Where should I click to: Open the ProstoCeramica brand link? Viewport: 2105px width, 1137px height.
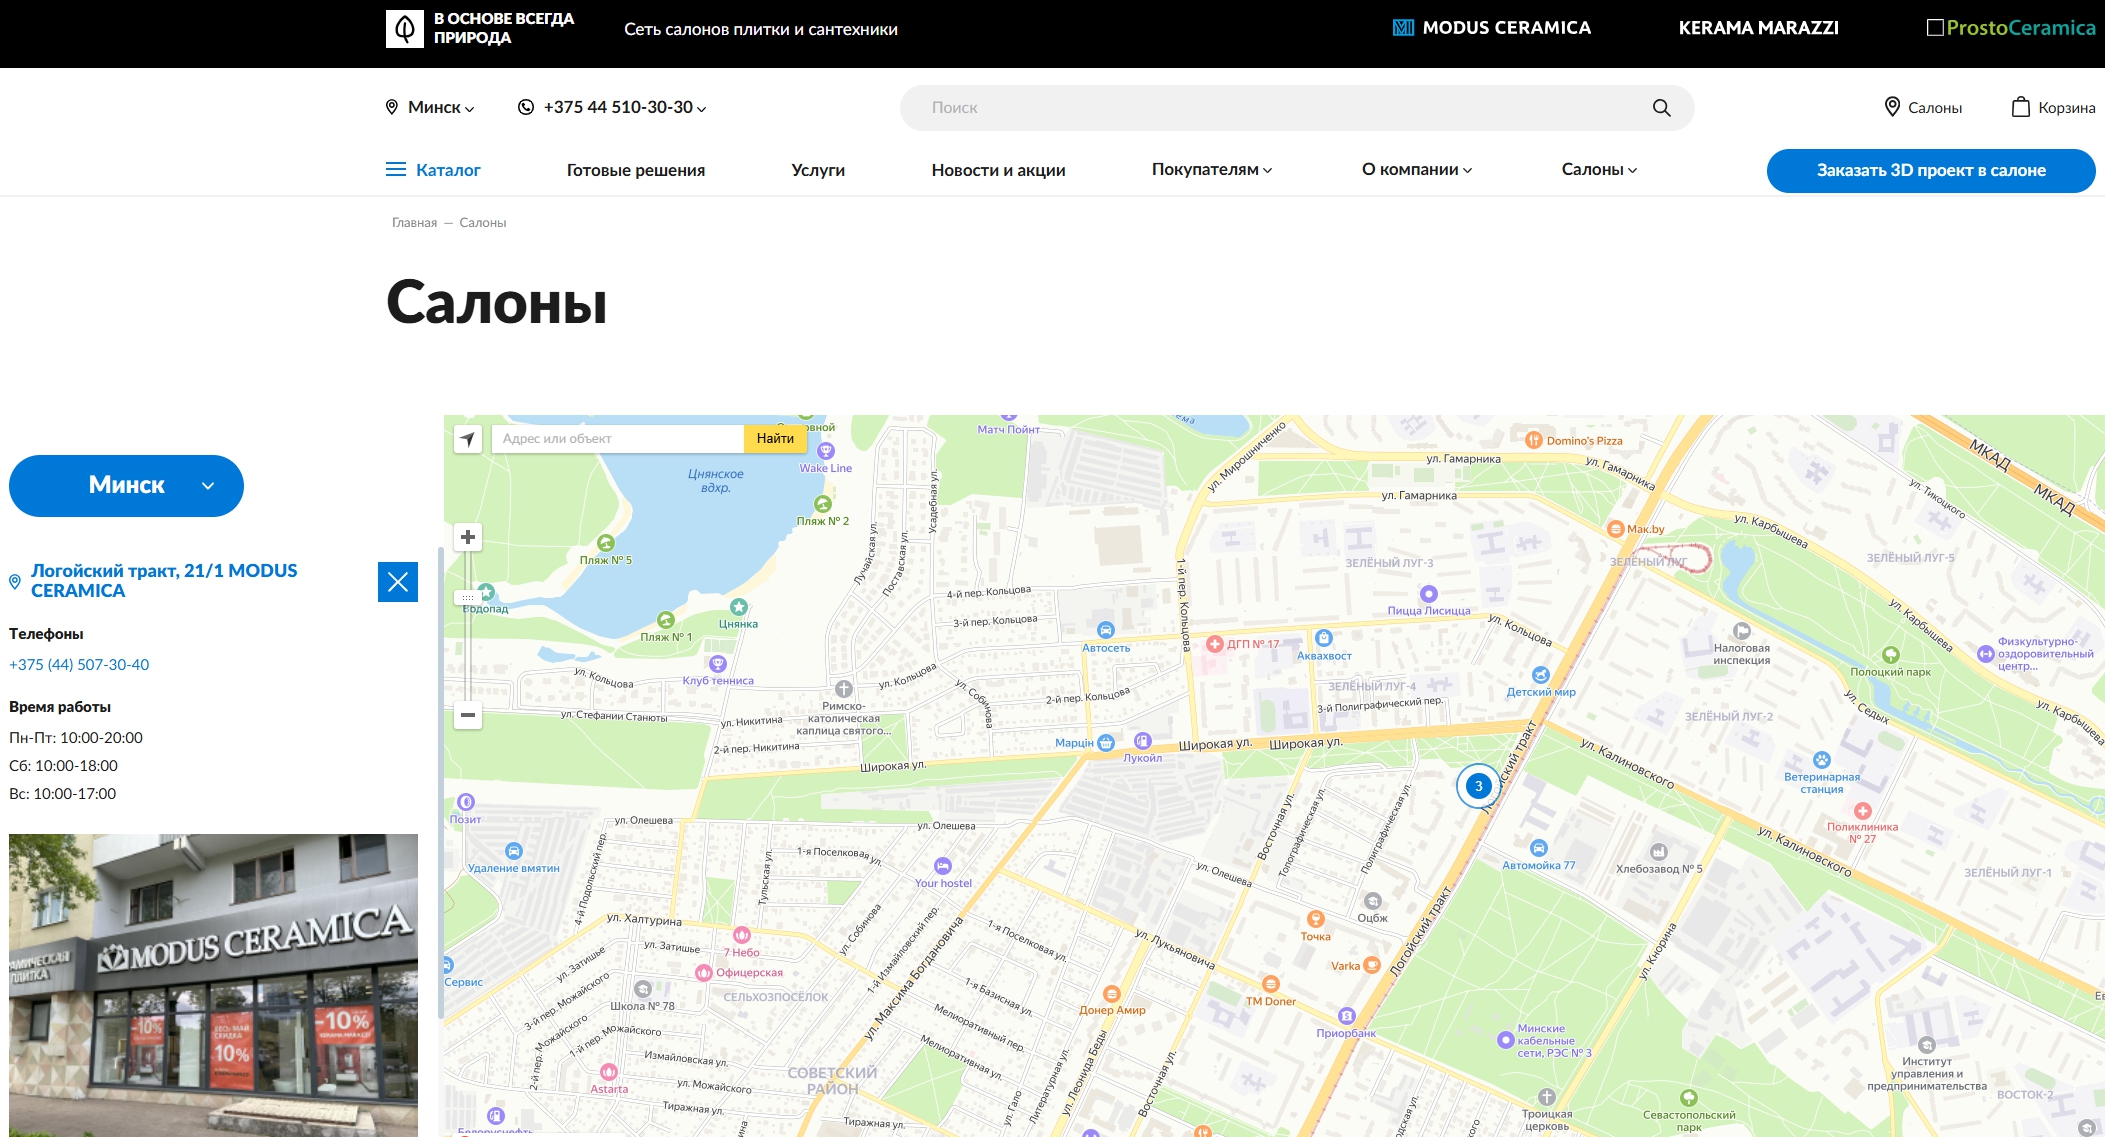click(2010, 28)
